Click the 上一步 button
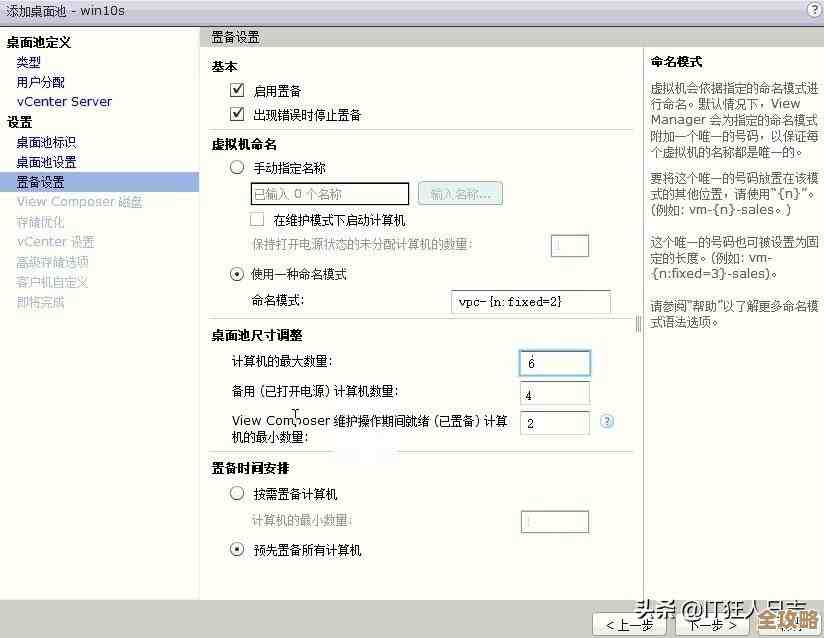Viewport: 824px width, 638px height. click(x=629, y=624)
